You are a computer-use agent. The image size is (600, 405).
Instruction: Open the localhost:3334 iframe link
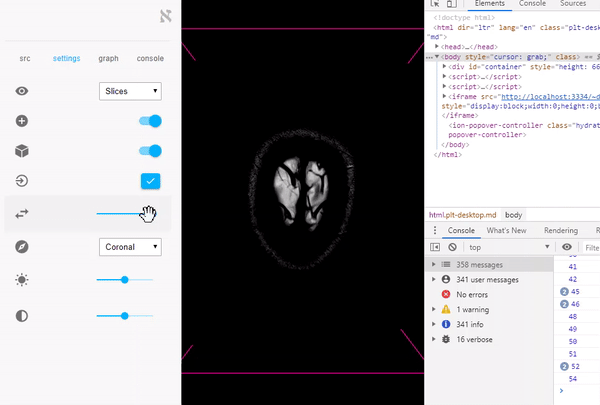550,96
